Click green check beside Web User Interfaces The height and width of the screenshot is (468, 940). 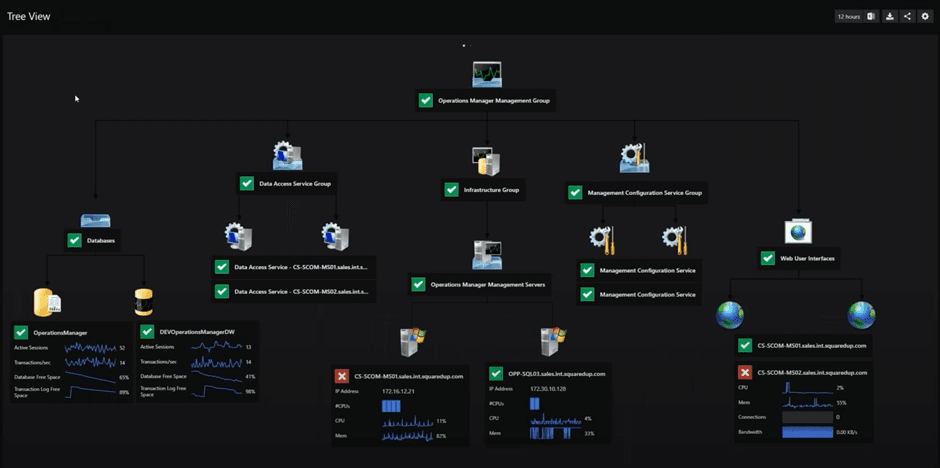767,258
